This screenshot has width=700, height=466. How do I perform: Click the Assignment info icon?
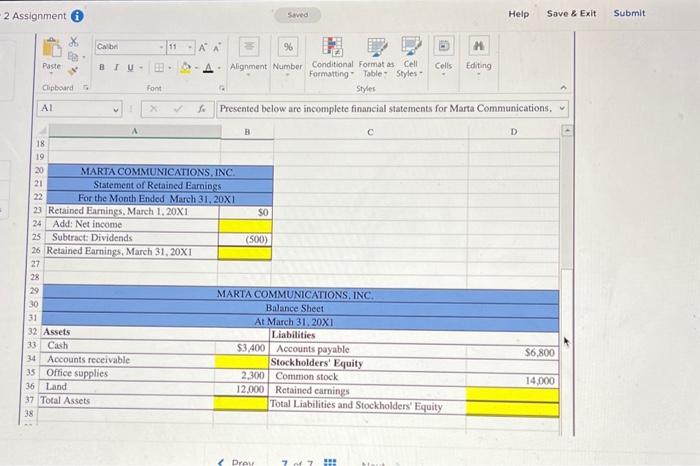click(77, 16)
